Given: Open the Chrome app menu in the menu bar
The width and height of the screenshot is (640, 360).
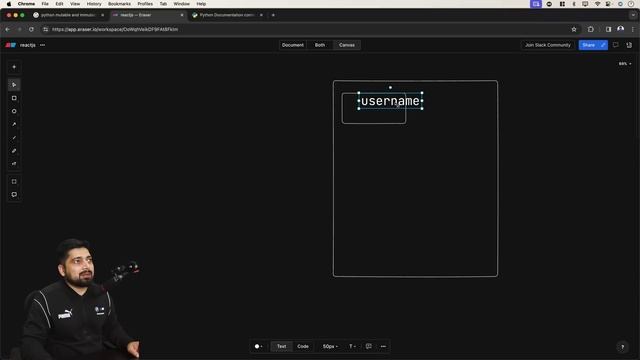Looking at the screenshot, I should coord(26,4).
